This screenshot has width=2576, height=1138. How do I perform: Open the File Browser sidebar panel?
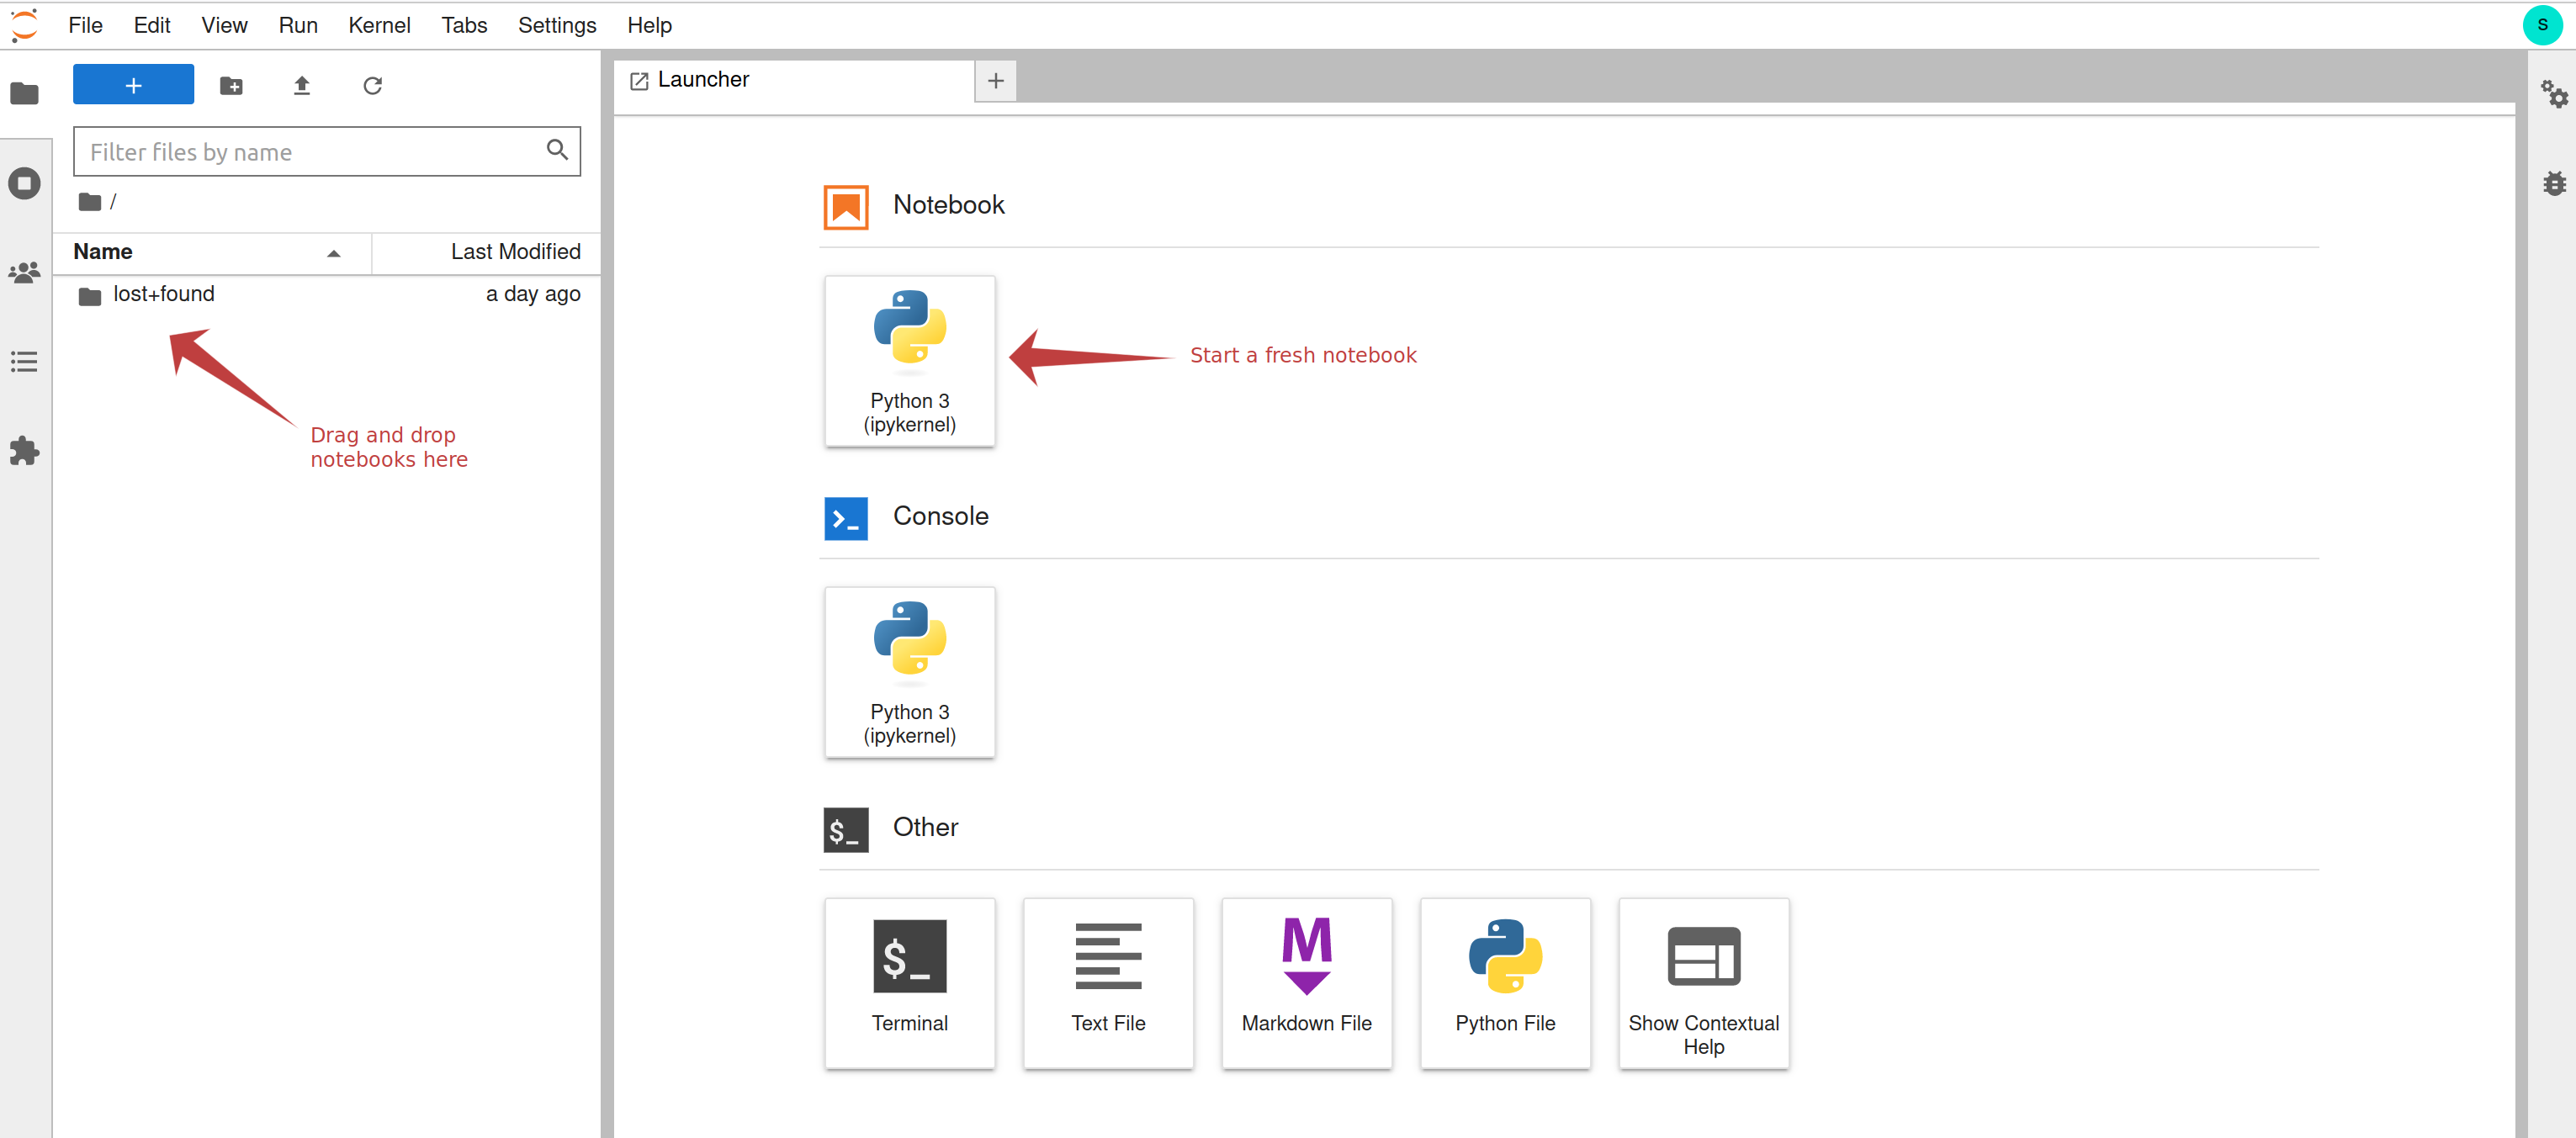click(24, 94)
